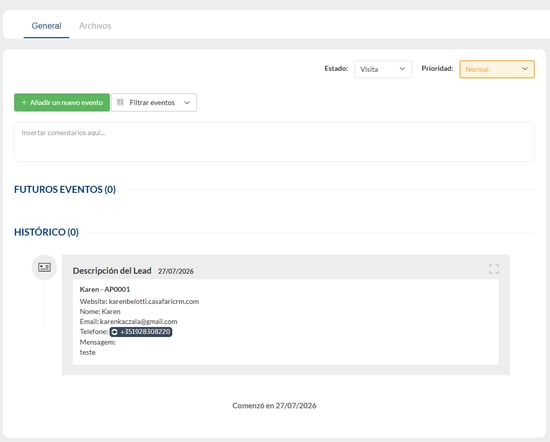The width and height of the screenshot is (550, 442).
Task: Click the Estado dropdown chevron arrow
Action: click(x=402, y=69)
